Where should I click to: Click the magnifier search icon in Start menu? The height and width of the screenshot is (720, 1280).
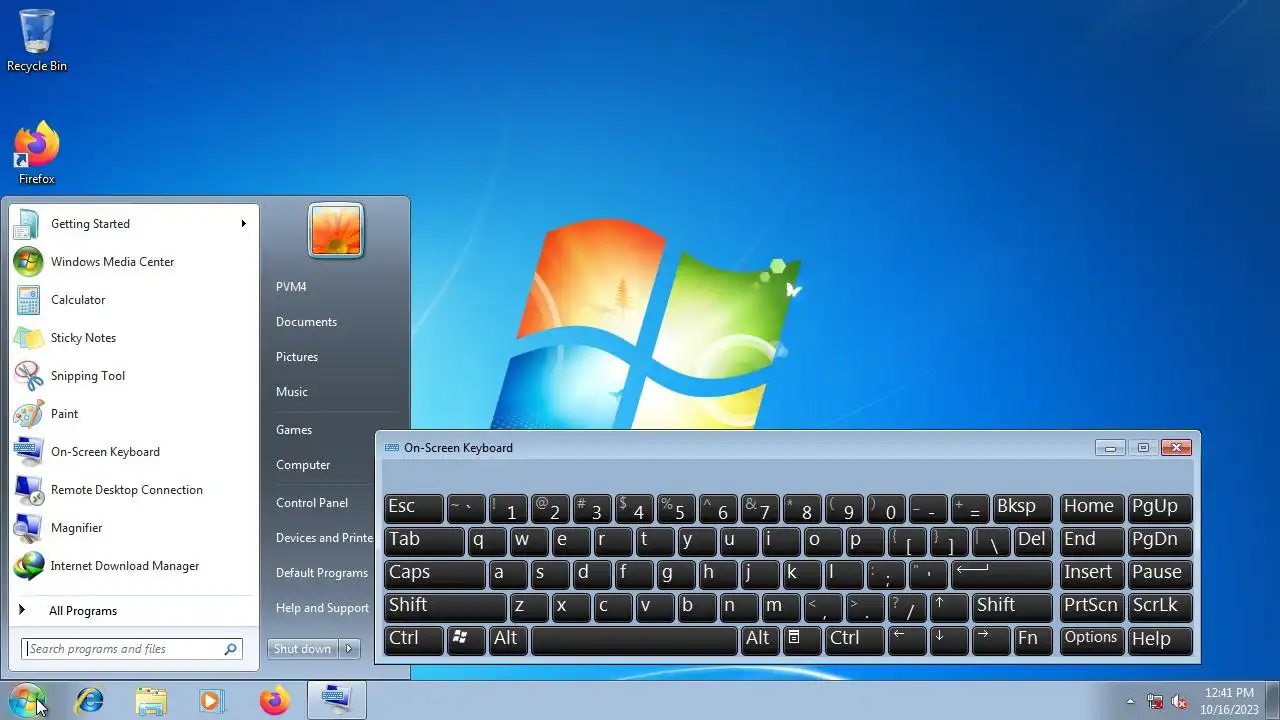231,649
